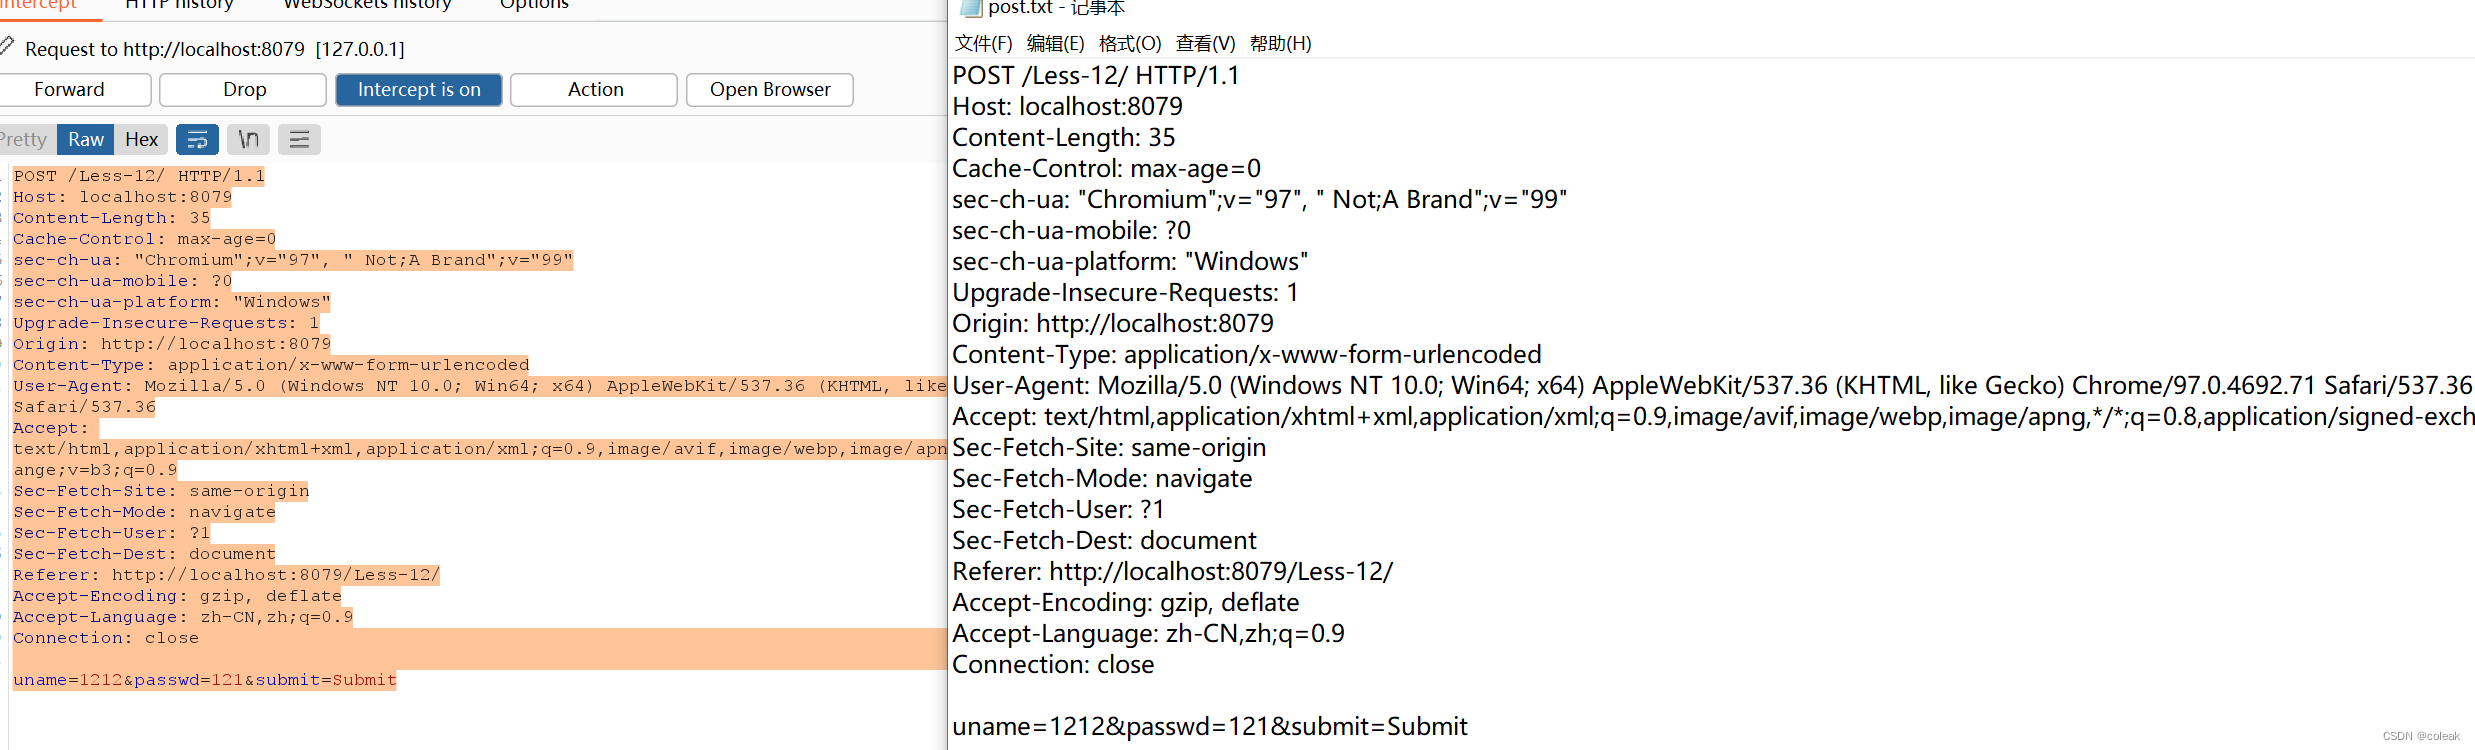Image resolution: width=2475 pixels, height=750 pixels.
Task: Open the Intercept tab
Action: (x=40, y=4)
